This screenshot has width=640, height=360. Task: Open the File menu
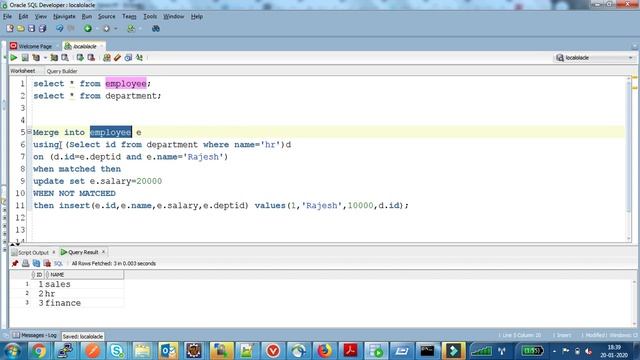pos(7,16)
